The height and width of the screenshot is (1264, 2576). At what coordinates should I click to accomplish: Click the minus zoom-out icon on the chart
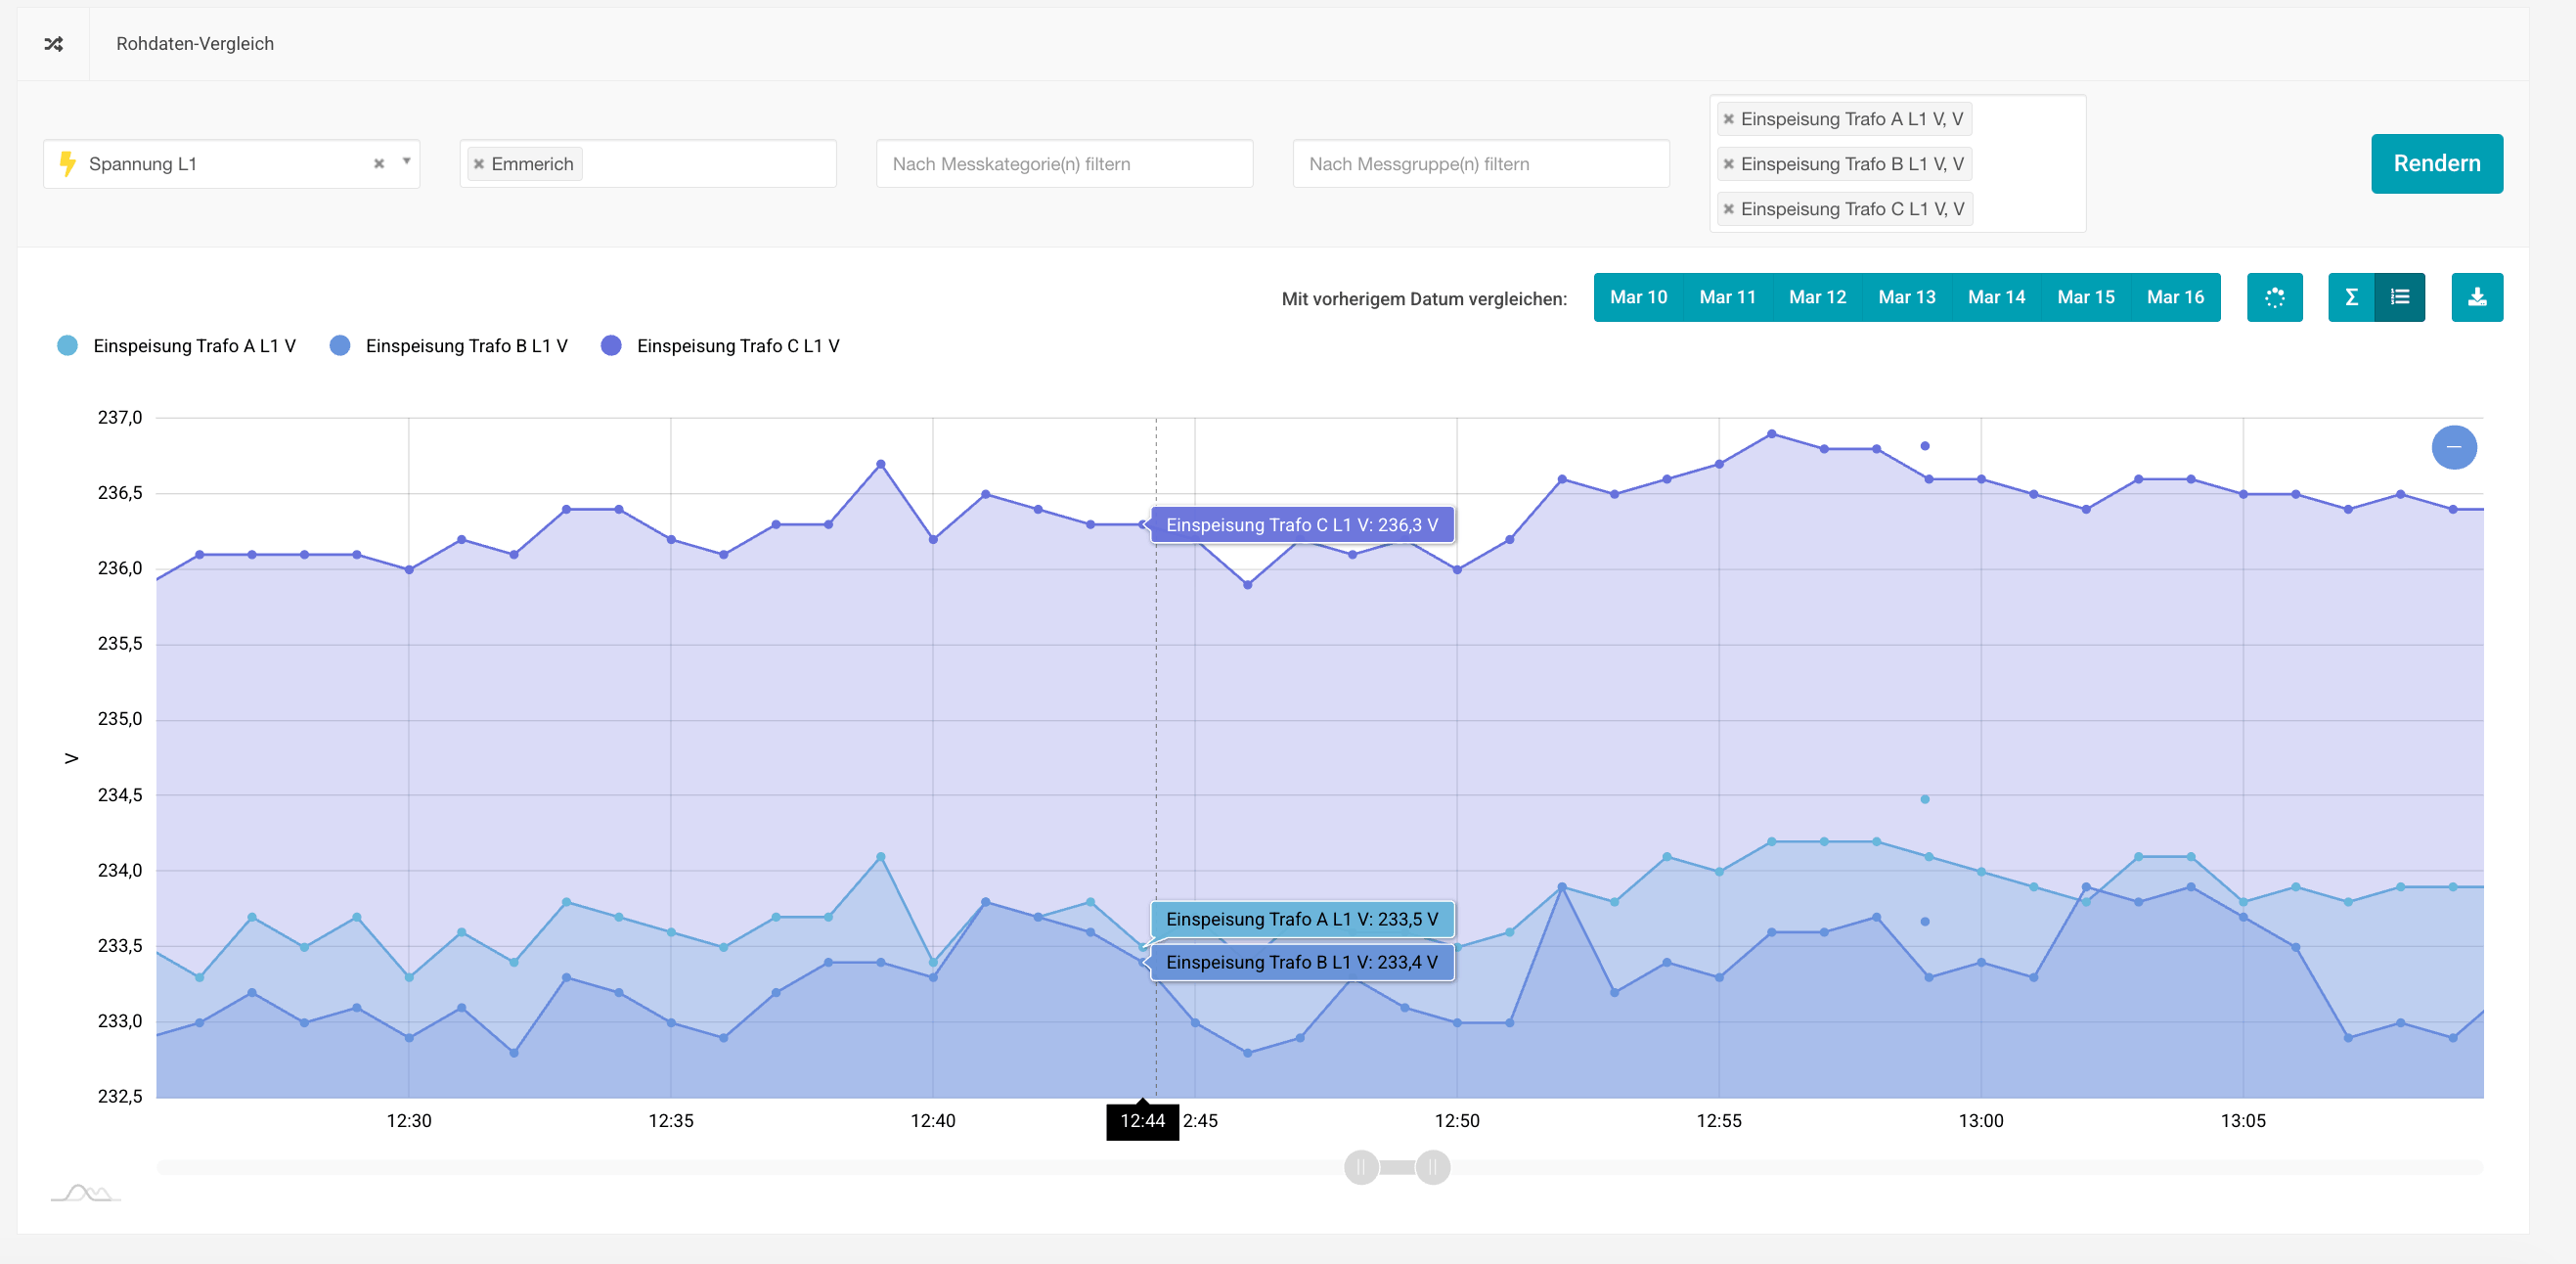pos(2456,447)
